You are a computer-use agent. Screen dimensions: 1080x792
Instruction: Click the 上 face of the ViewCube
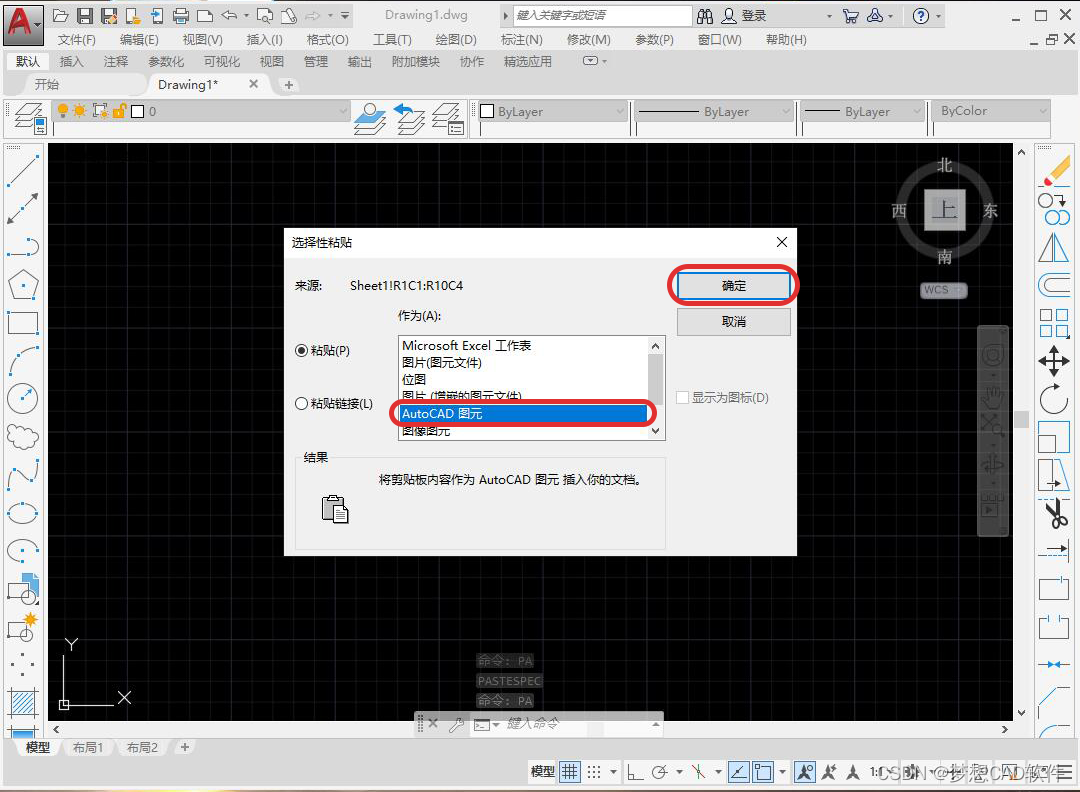[944, 210]
